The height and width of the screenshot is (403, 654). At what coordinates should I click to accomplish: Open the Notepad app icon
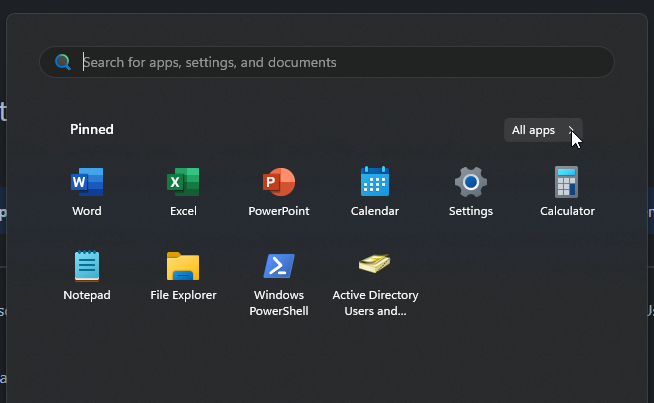pos(87,266)
